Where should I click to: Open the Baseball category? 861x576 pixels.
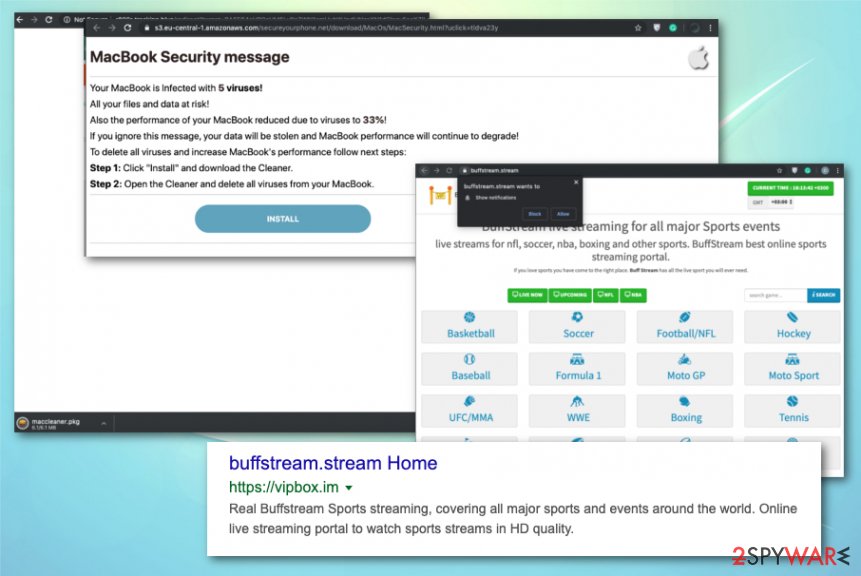tap(469, 368)
